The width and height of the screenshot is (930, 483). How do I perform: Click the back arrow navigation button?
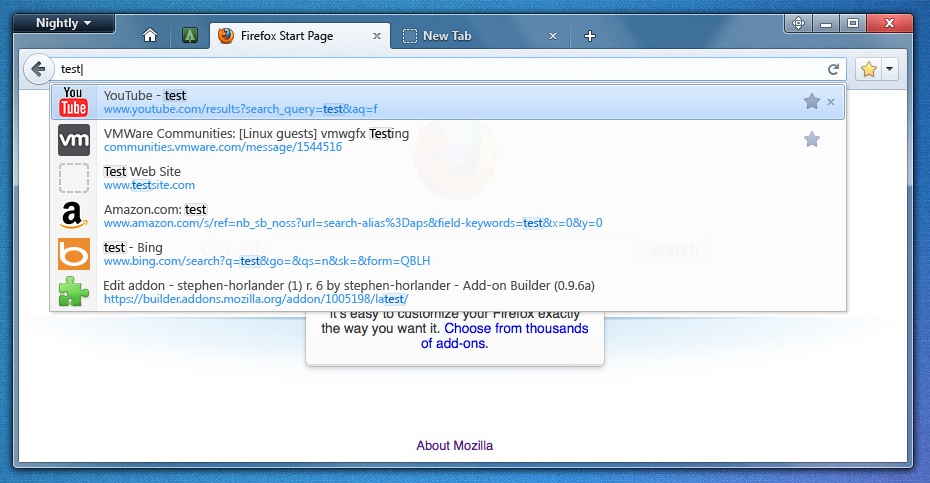(38, 69)
